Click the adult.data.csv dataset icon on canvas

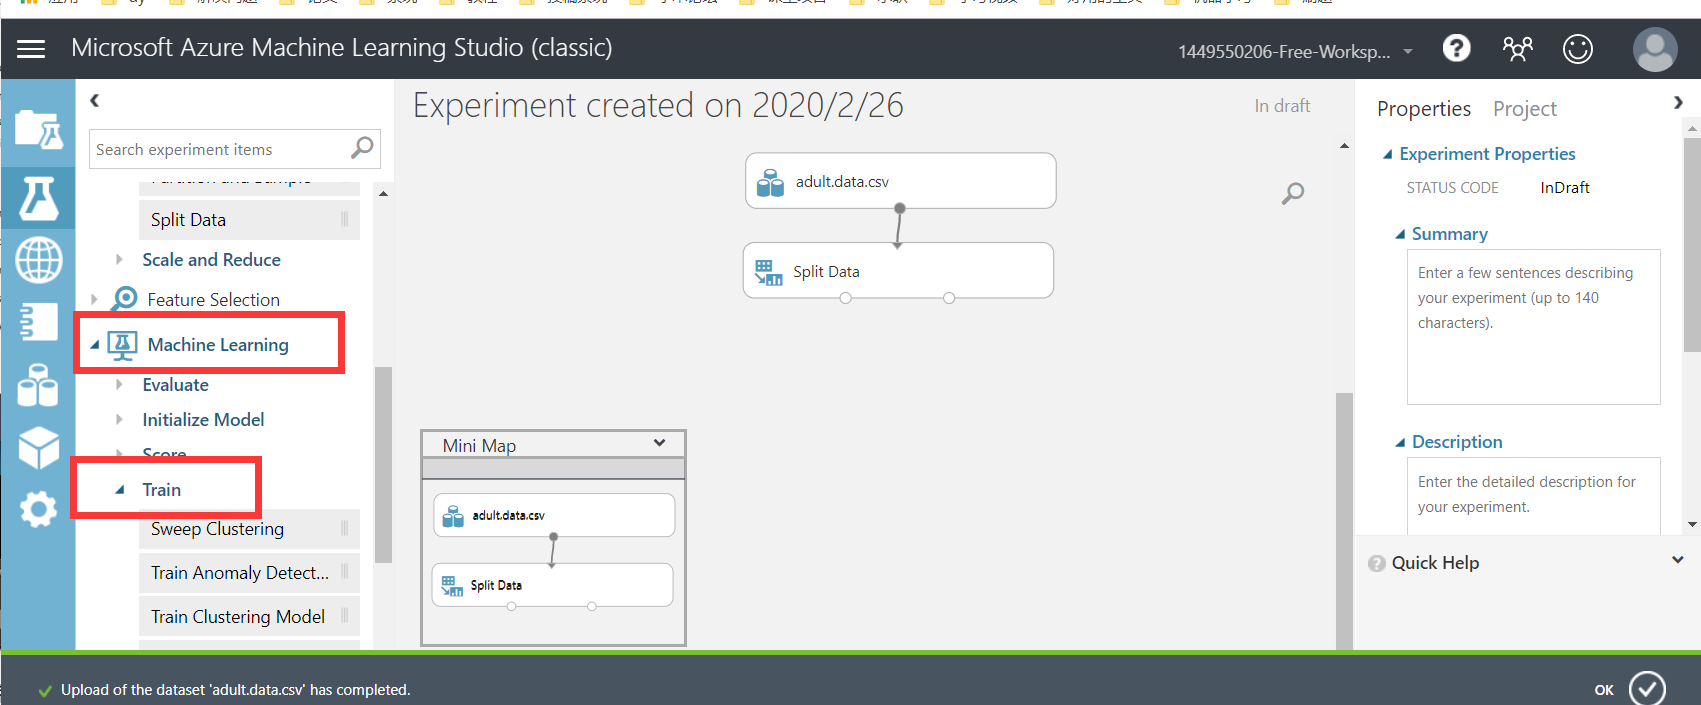tap(770, 182)
